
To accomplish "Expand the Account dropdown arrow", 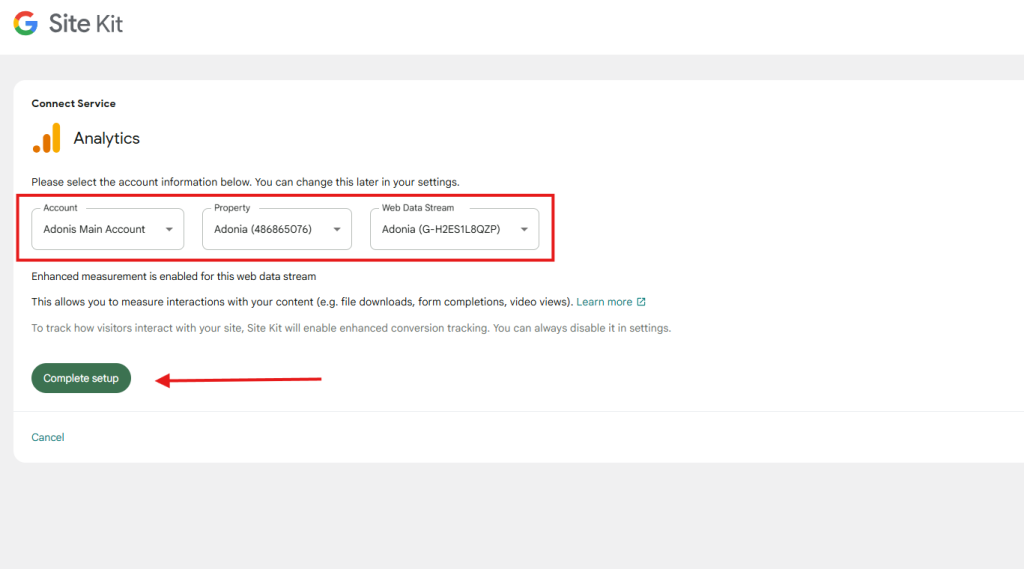I will (169, 230).
